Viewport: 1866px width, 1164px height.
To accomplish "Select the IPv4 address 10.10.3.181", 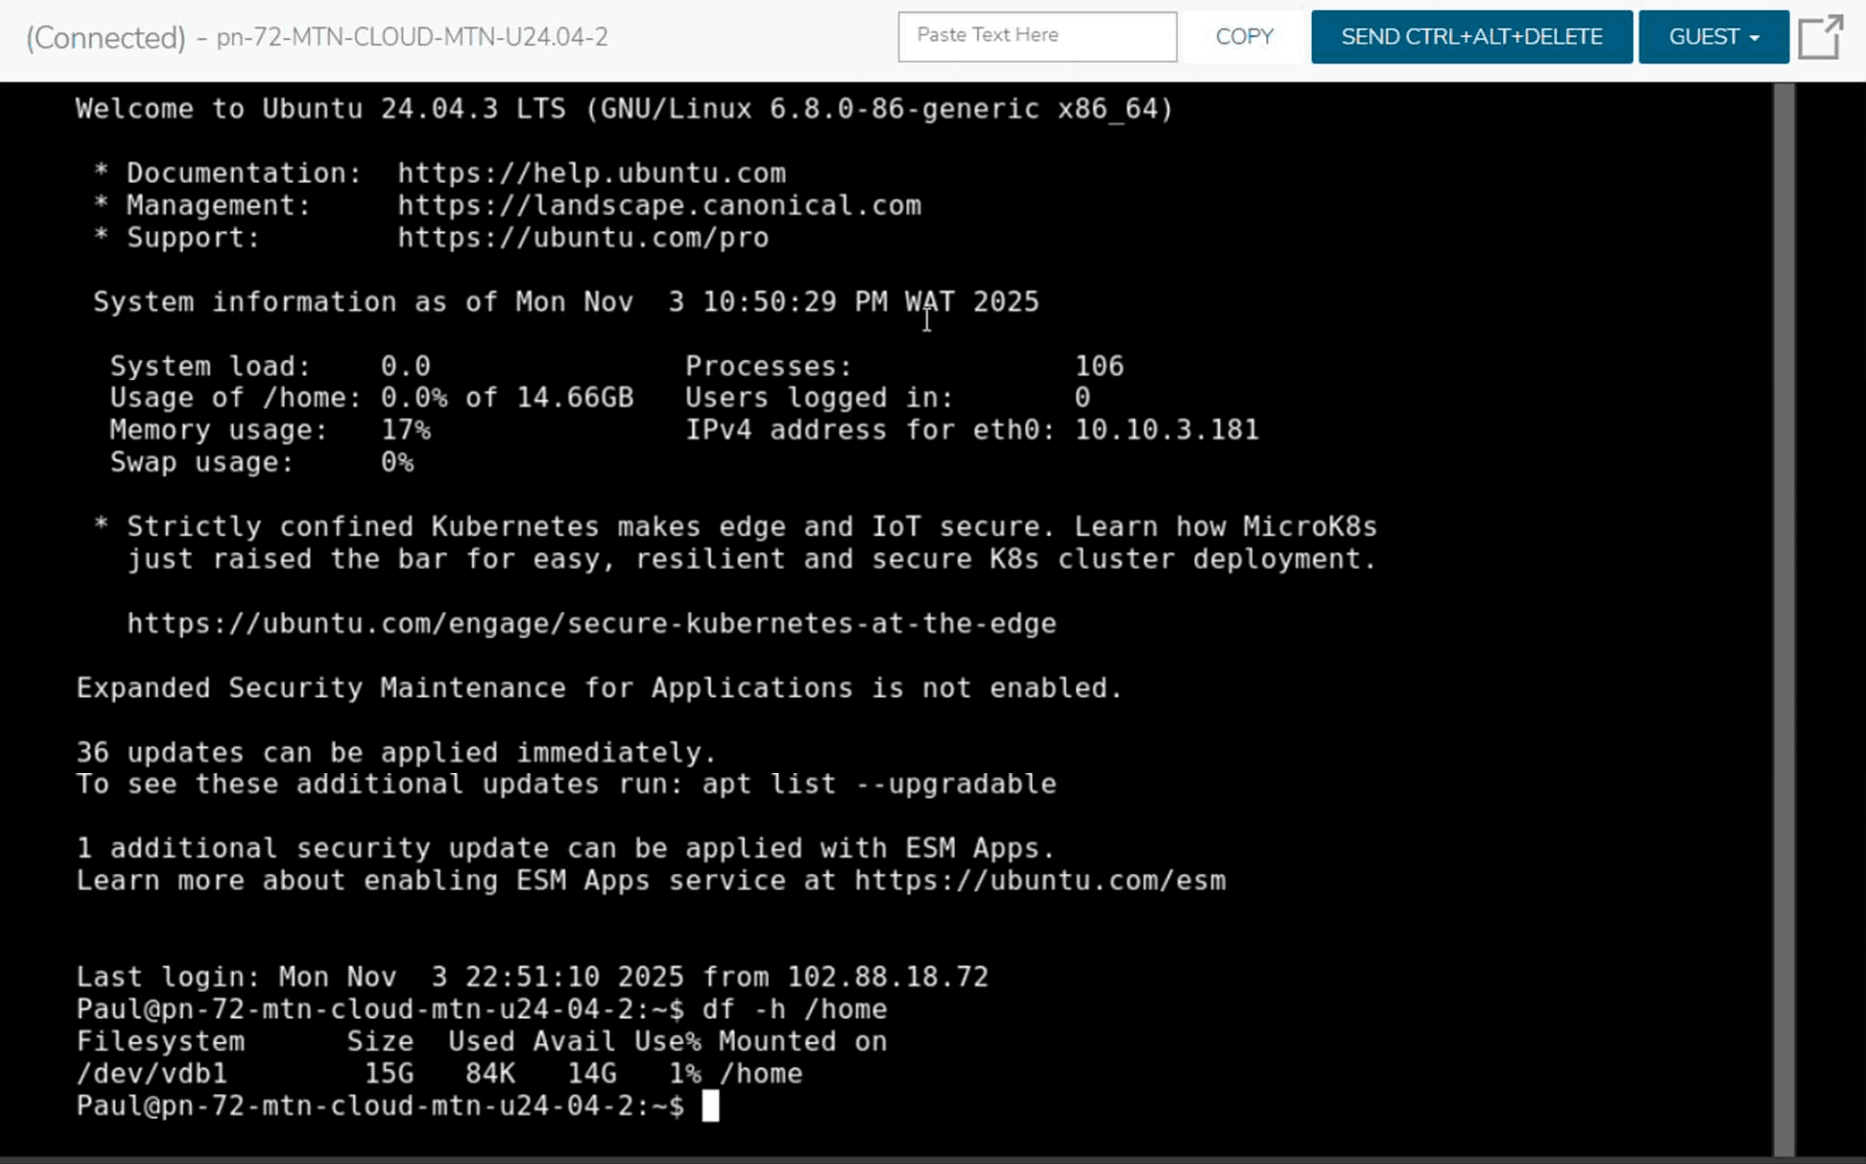I will (x=1167, y=430).
